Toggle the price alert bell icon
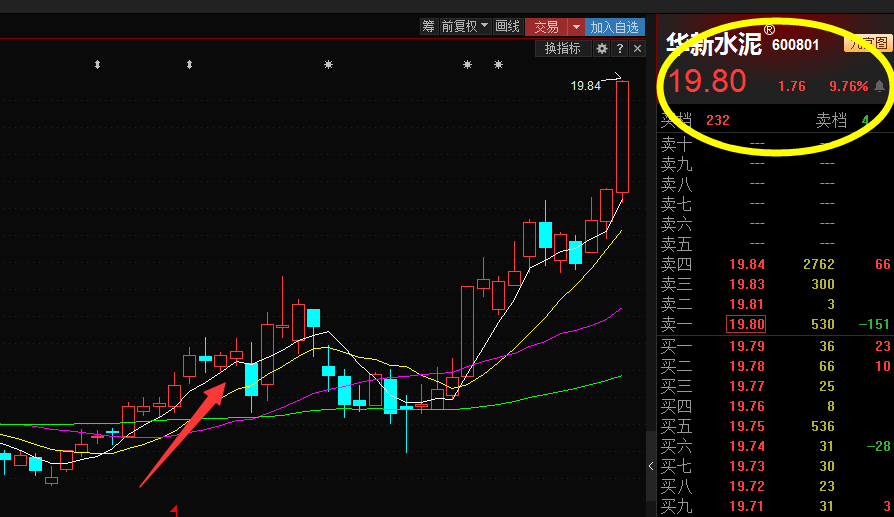 879,86
